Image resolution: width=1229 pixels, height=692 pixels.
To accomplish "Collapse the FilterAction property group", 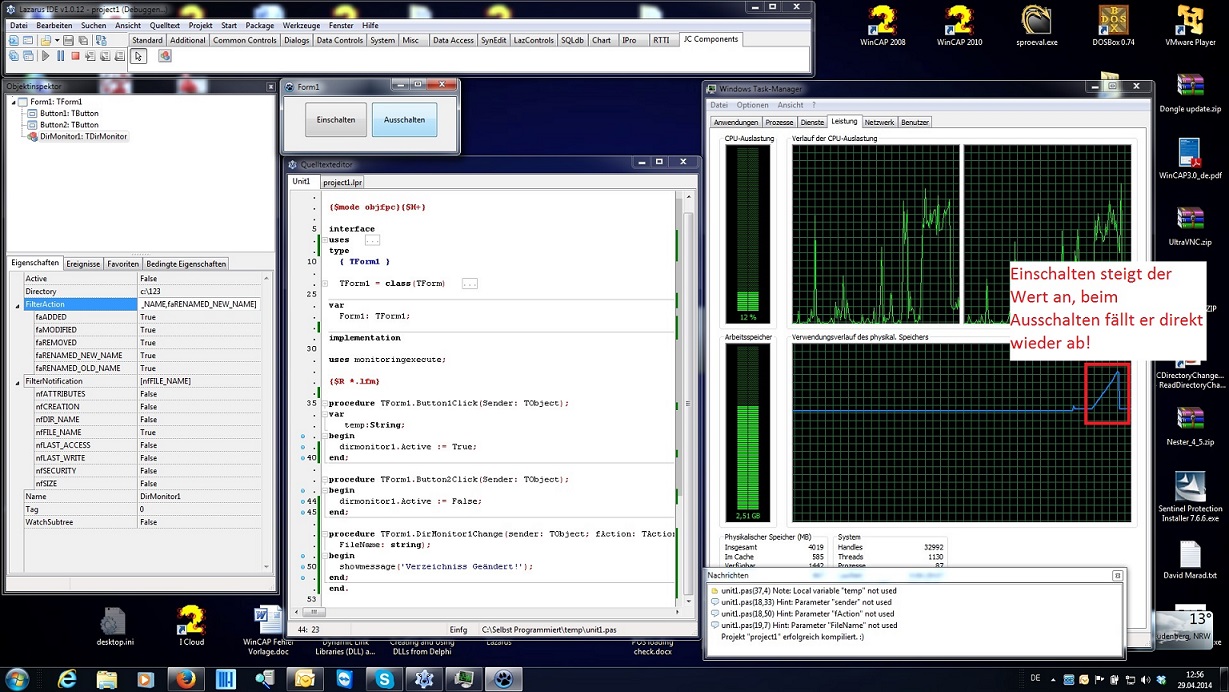I will pos(17,305).
